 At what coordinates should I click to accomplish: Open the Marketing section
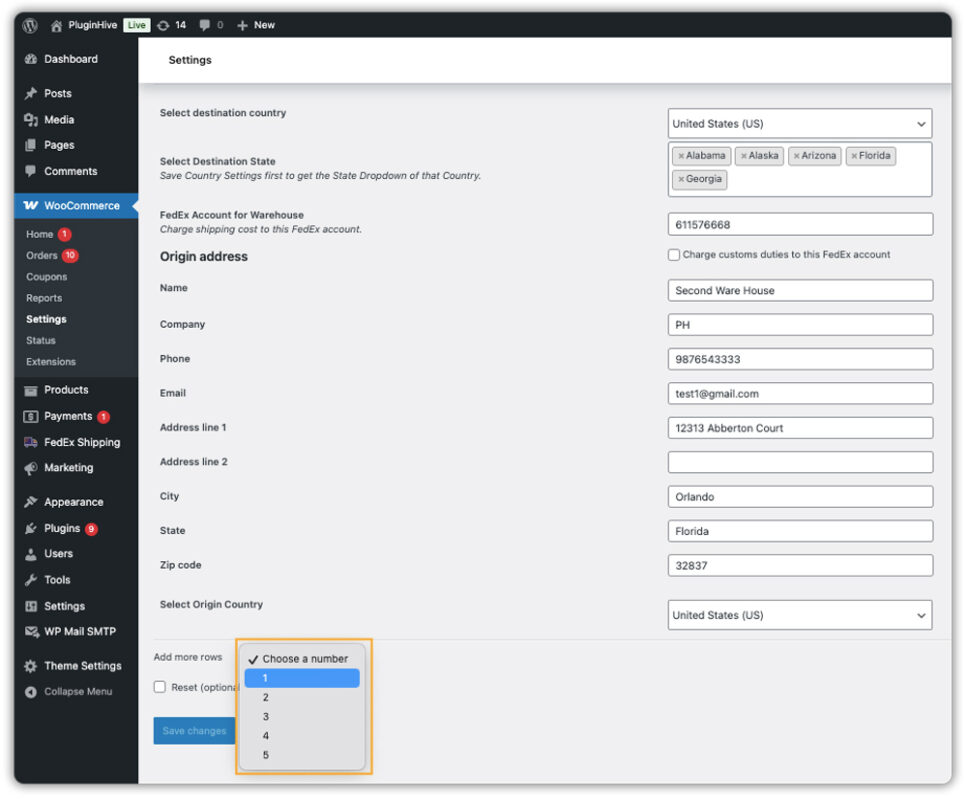click(x=68, y=468)
